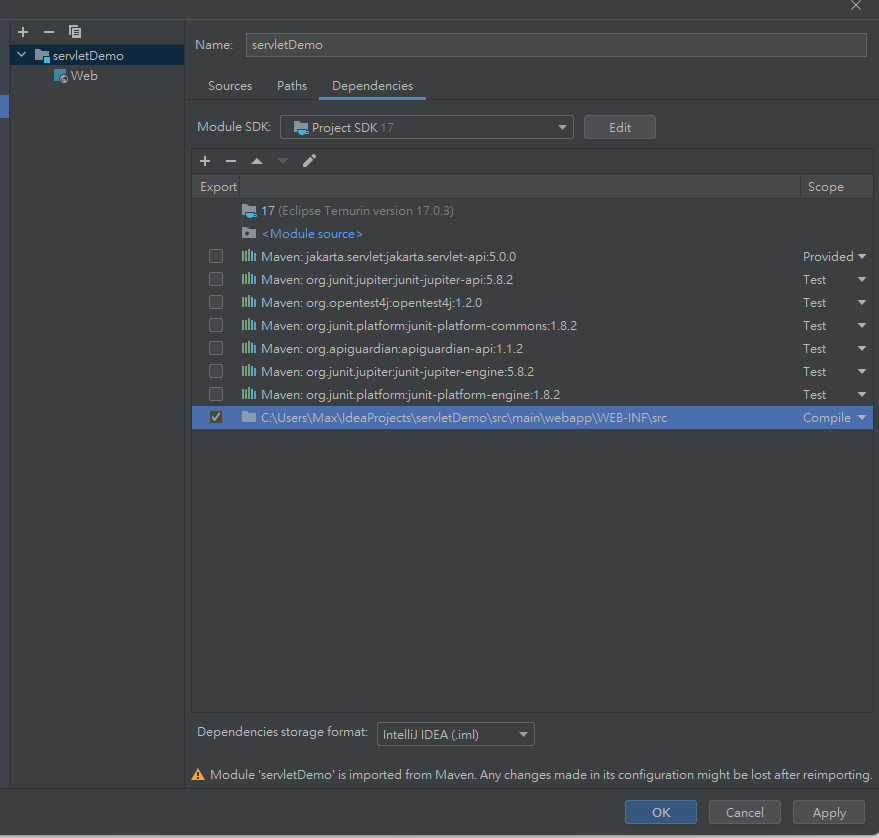Click library icon of apiguardian-api
This screenshot has height=838, width=879.
coord(249,348)
